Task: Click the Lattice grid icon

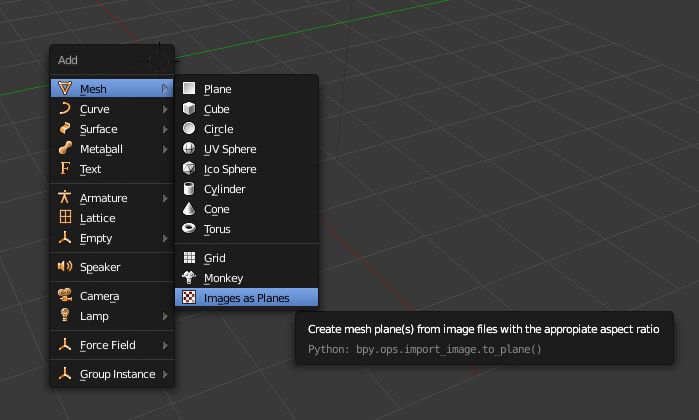Action: tap(65, 217)
